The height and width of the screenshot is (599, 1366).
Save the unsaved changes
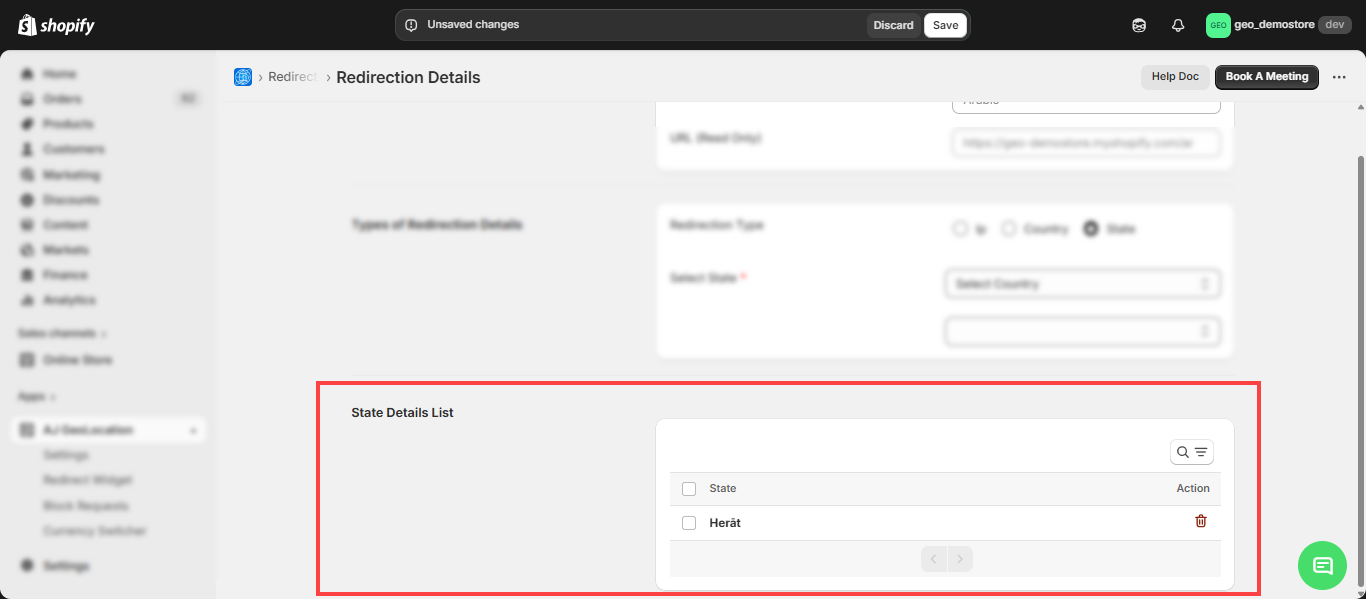click(x=945, y=25)
